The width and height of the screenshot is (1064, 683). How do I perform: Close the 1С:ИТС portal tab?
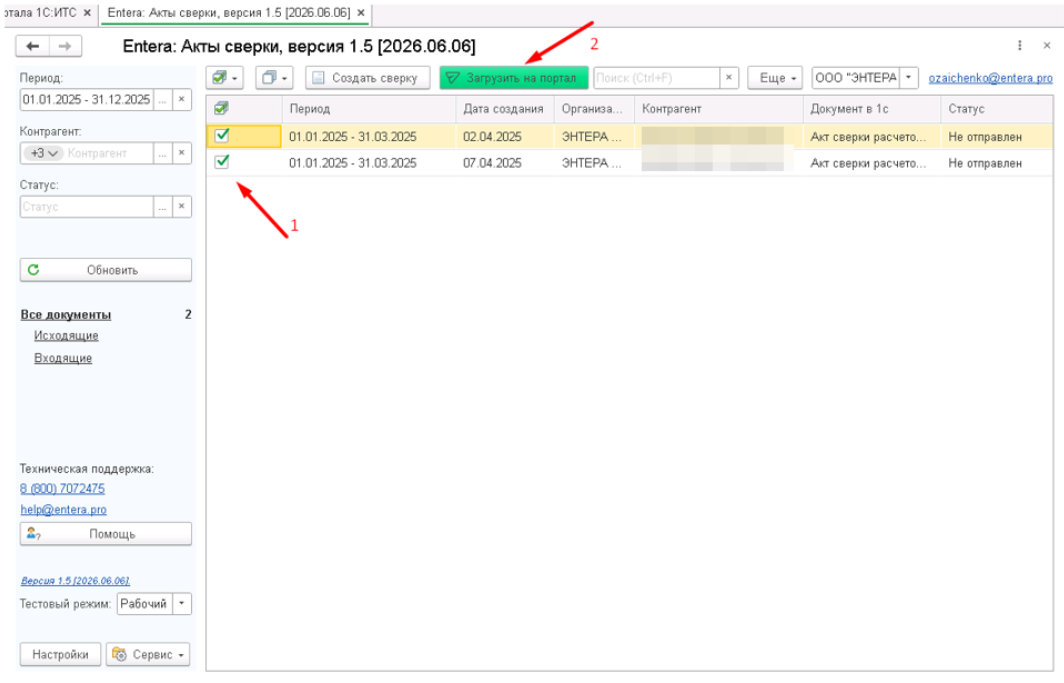(87, 13)
